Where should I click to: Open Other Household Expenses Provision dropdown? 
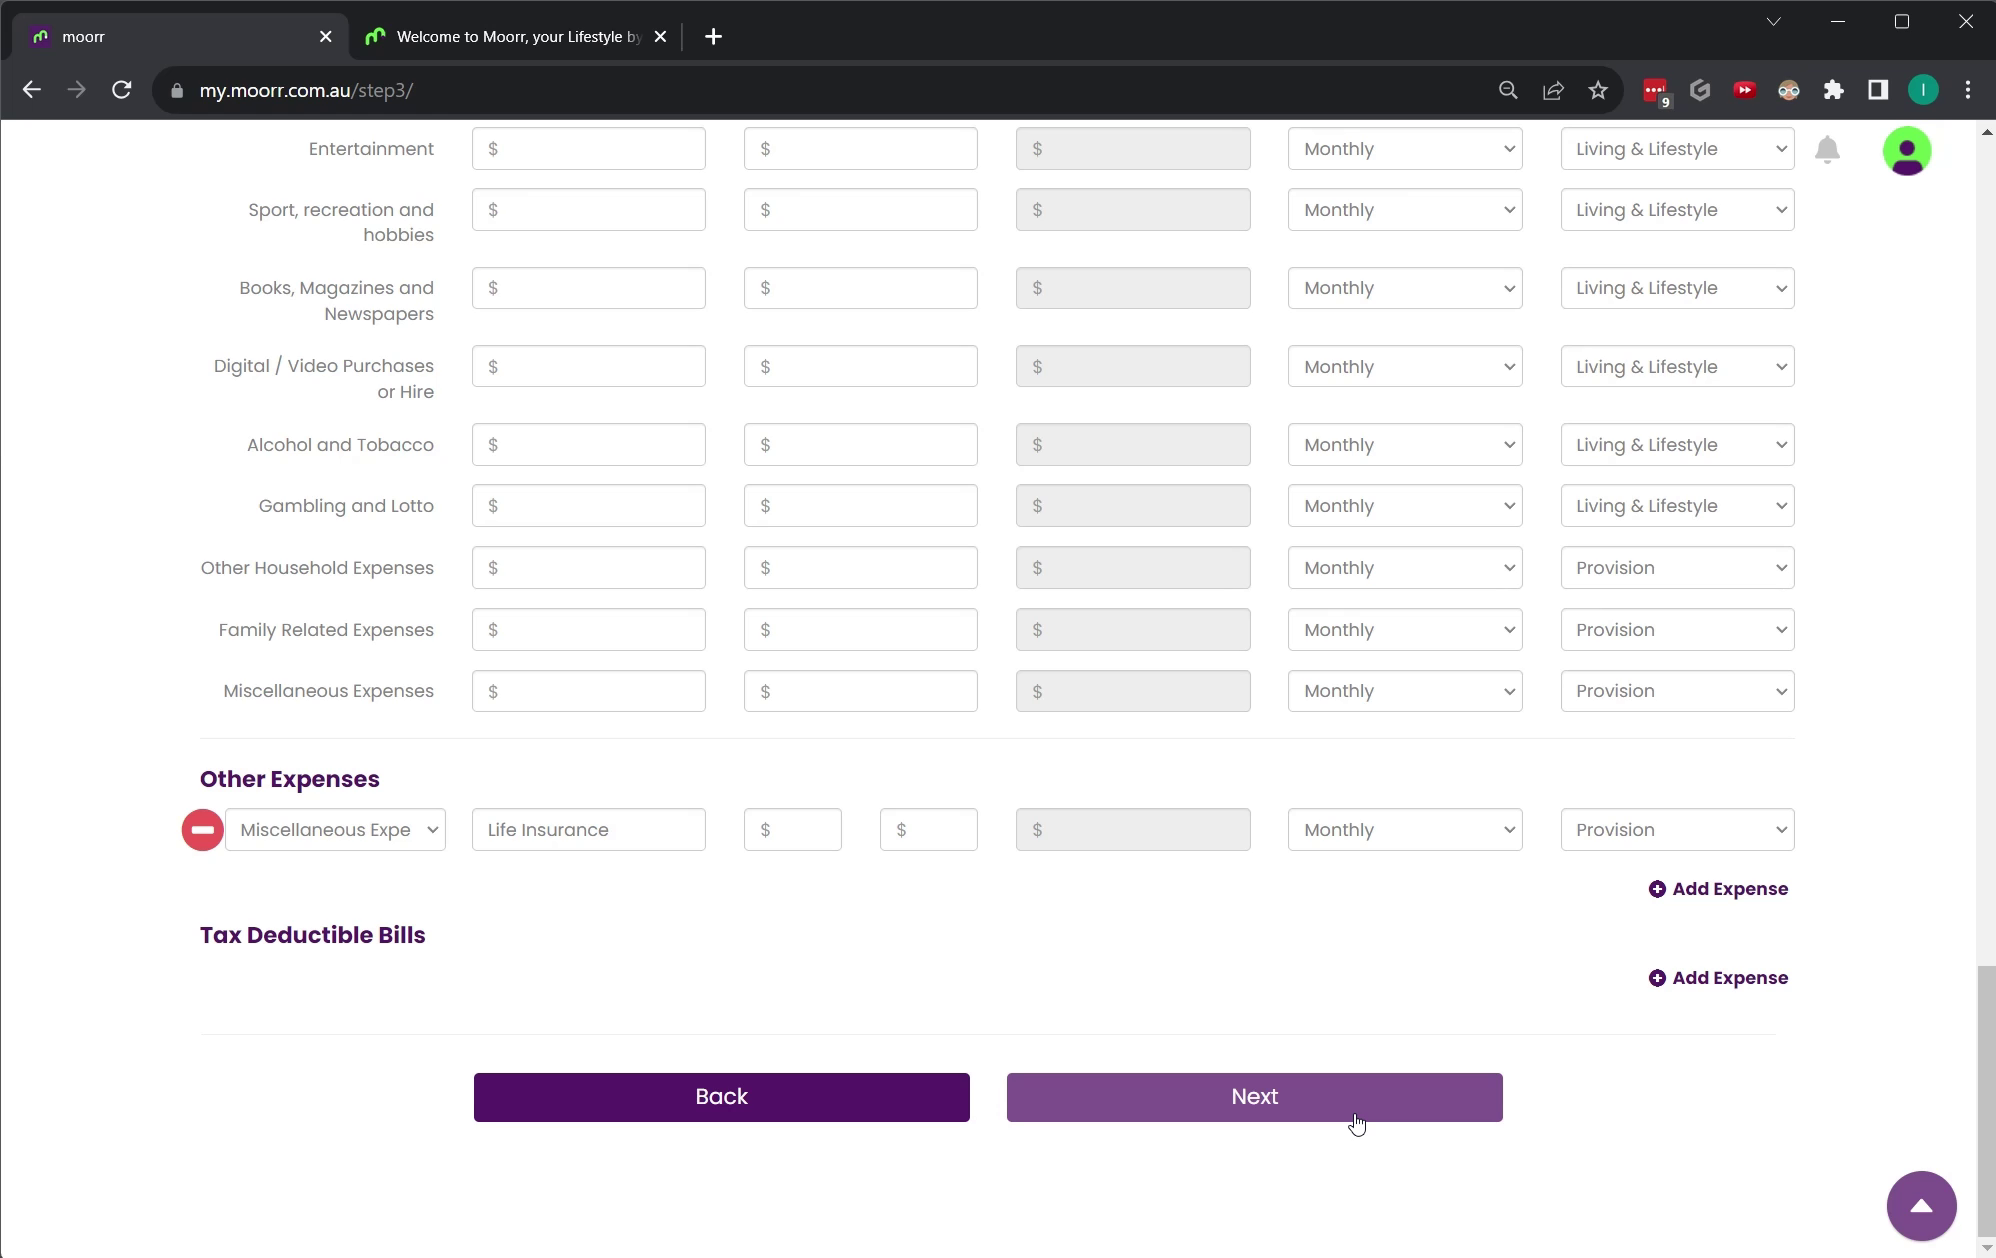pos(1677,568)
